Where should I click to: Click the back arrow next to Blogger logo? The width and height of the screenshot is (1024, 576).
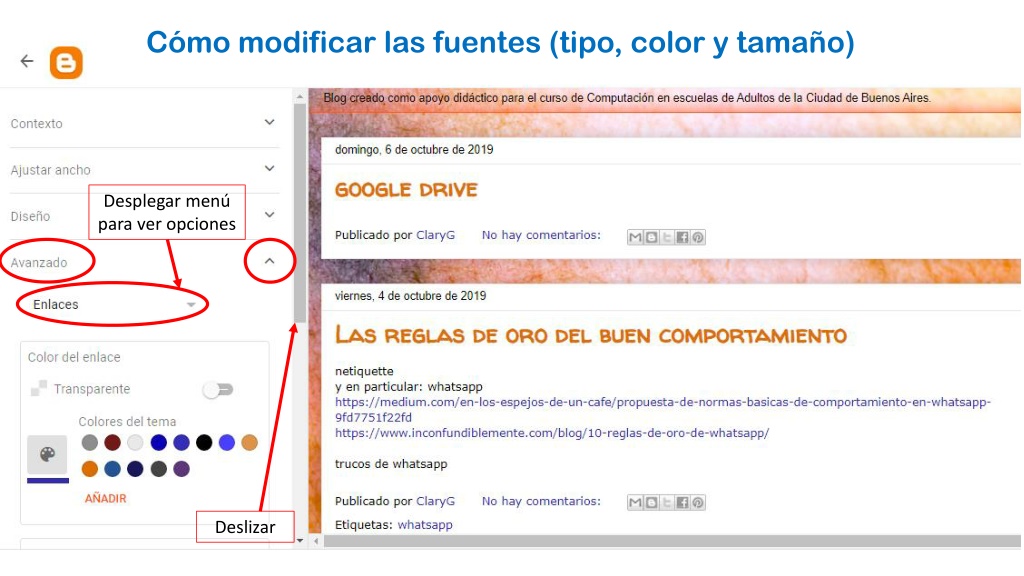(x=27, y=61)
